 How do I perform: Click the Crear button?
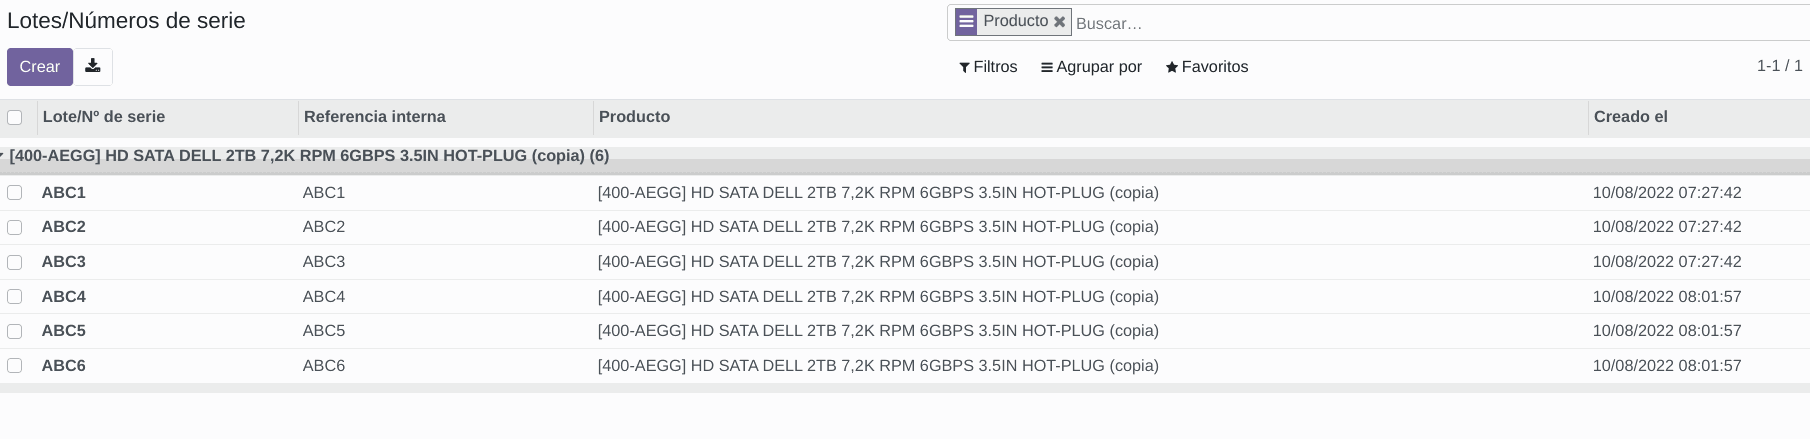click(x=40, y=67)
